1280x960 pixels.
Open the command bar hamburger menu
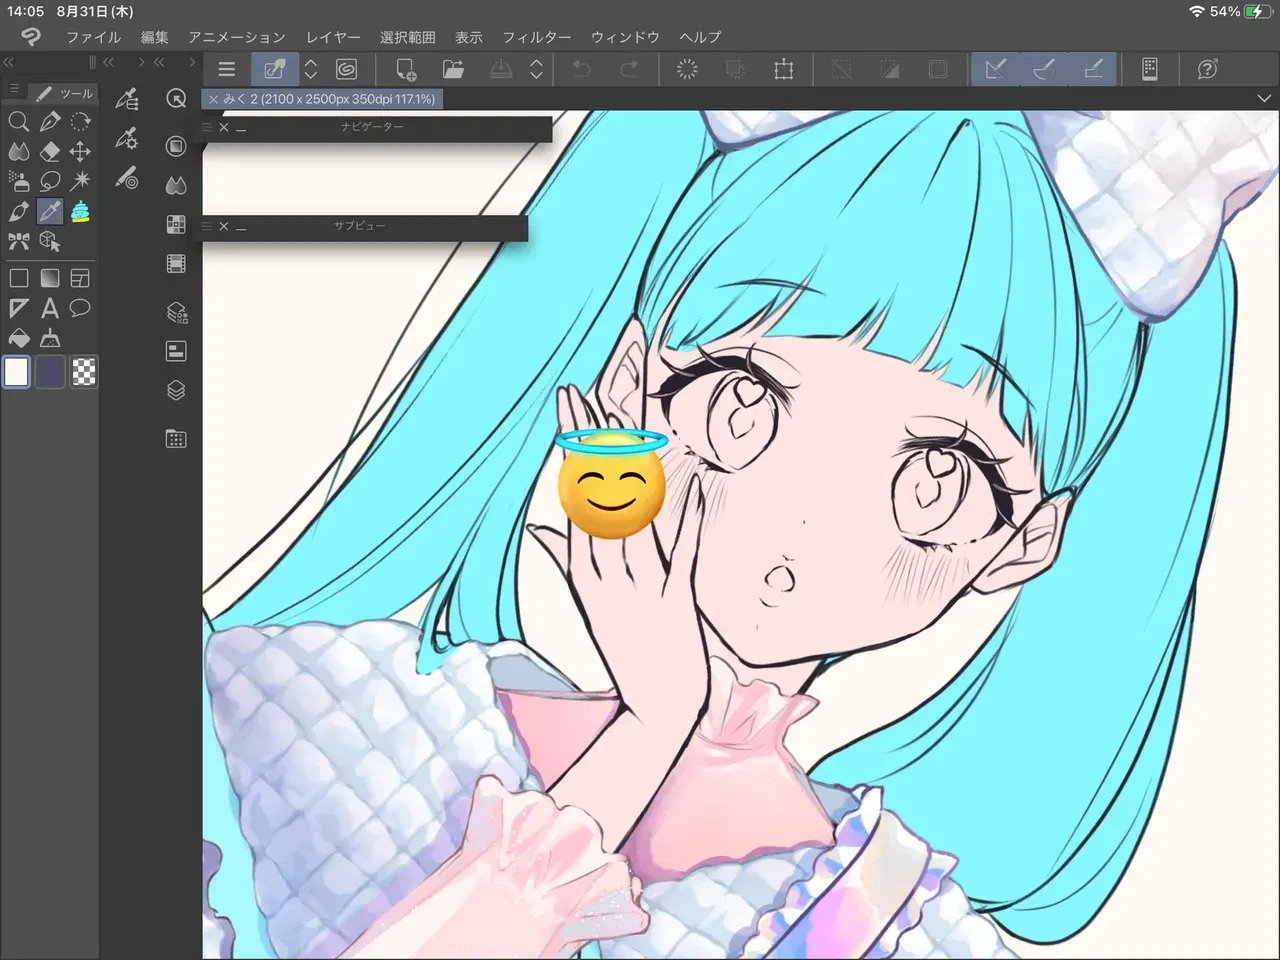(x=227, y=69)
